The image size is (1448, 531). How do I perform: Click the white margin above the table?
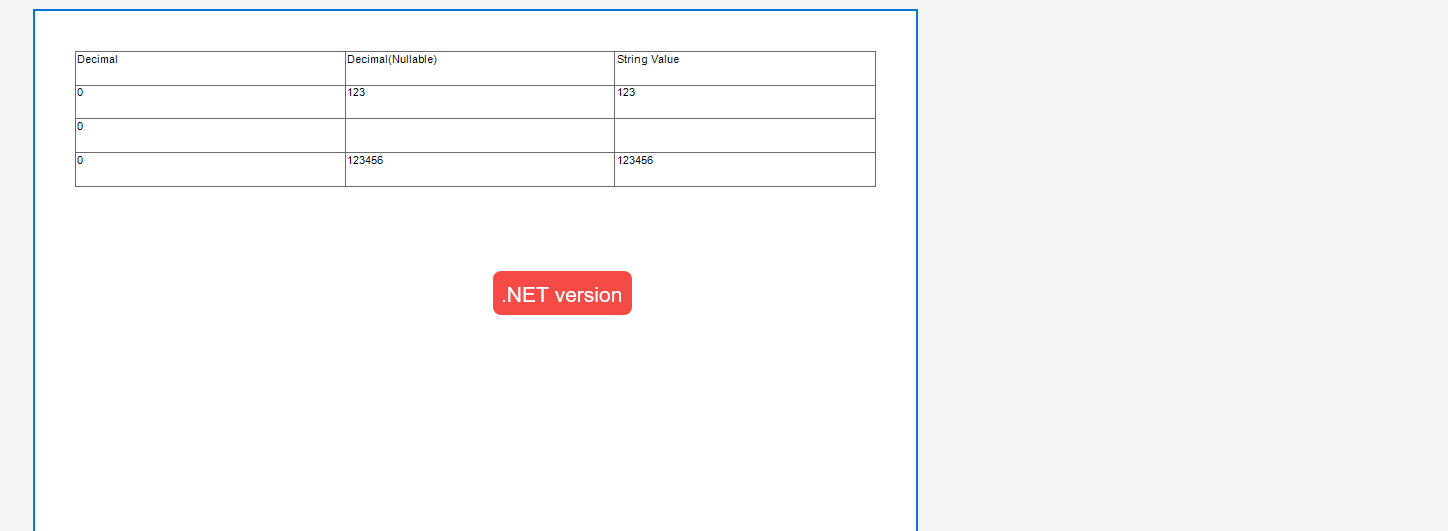(x=475, y=31)
